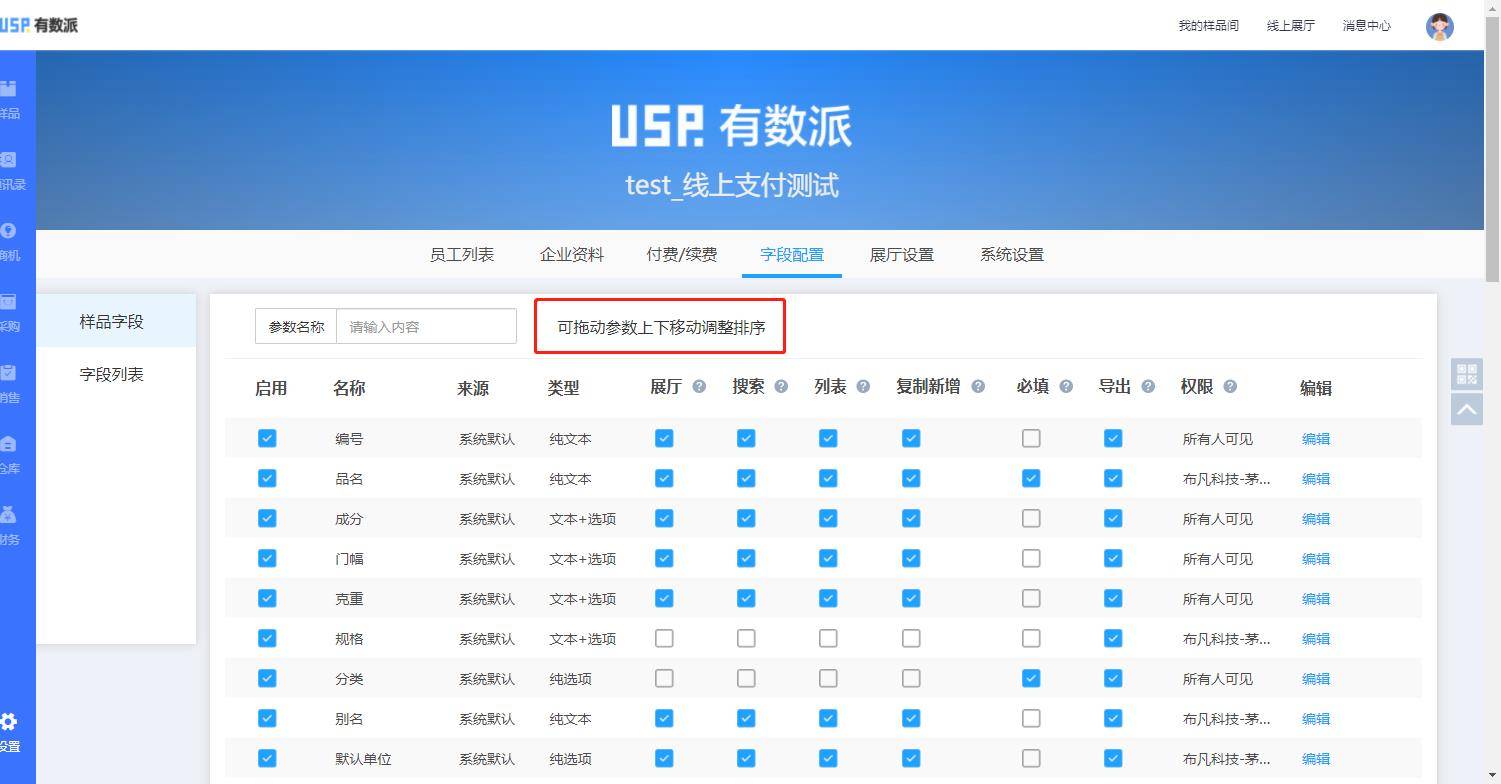Click 编辑 link for 规格 row
1501x784 pixels.
coord(1316,638)
